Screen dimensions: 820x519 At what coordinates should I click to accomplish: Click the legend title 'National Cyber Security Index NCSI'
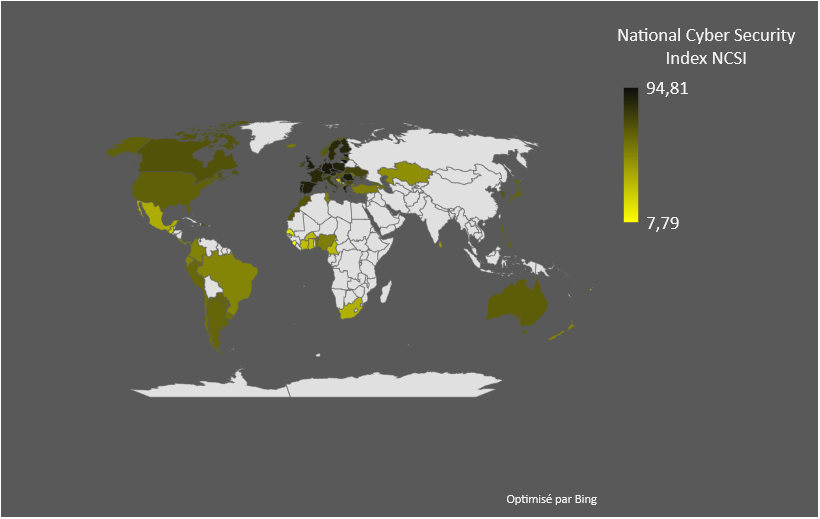(706, 47)
